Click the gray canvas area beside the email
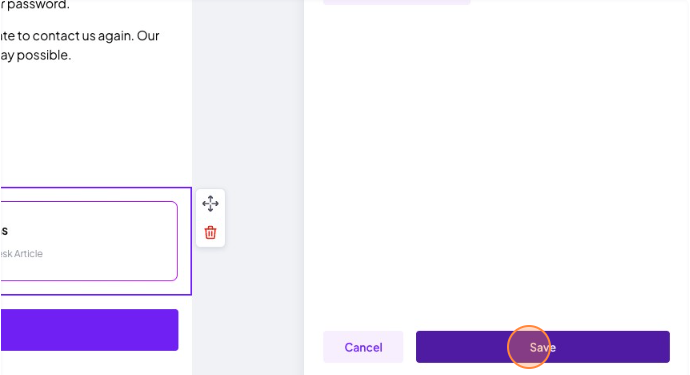Viewport: 690px width, 375px height. [x=248, y=110]
